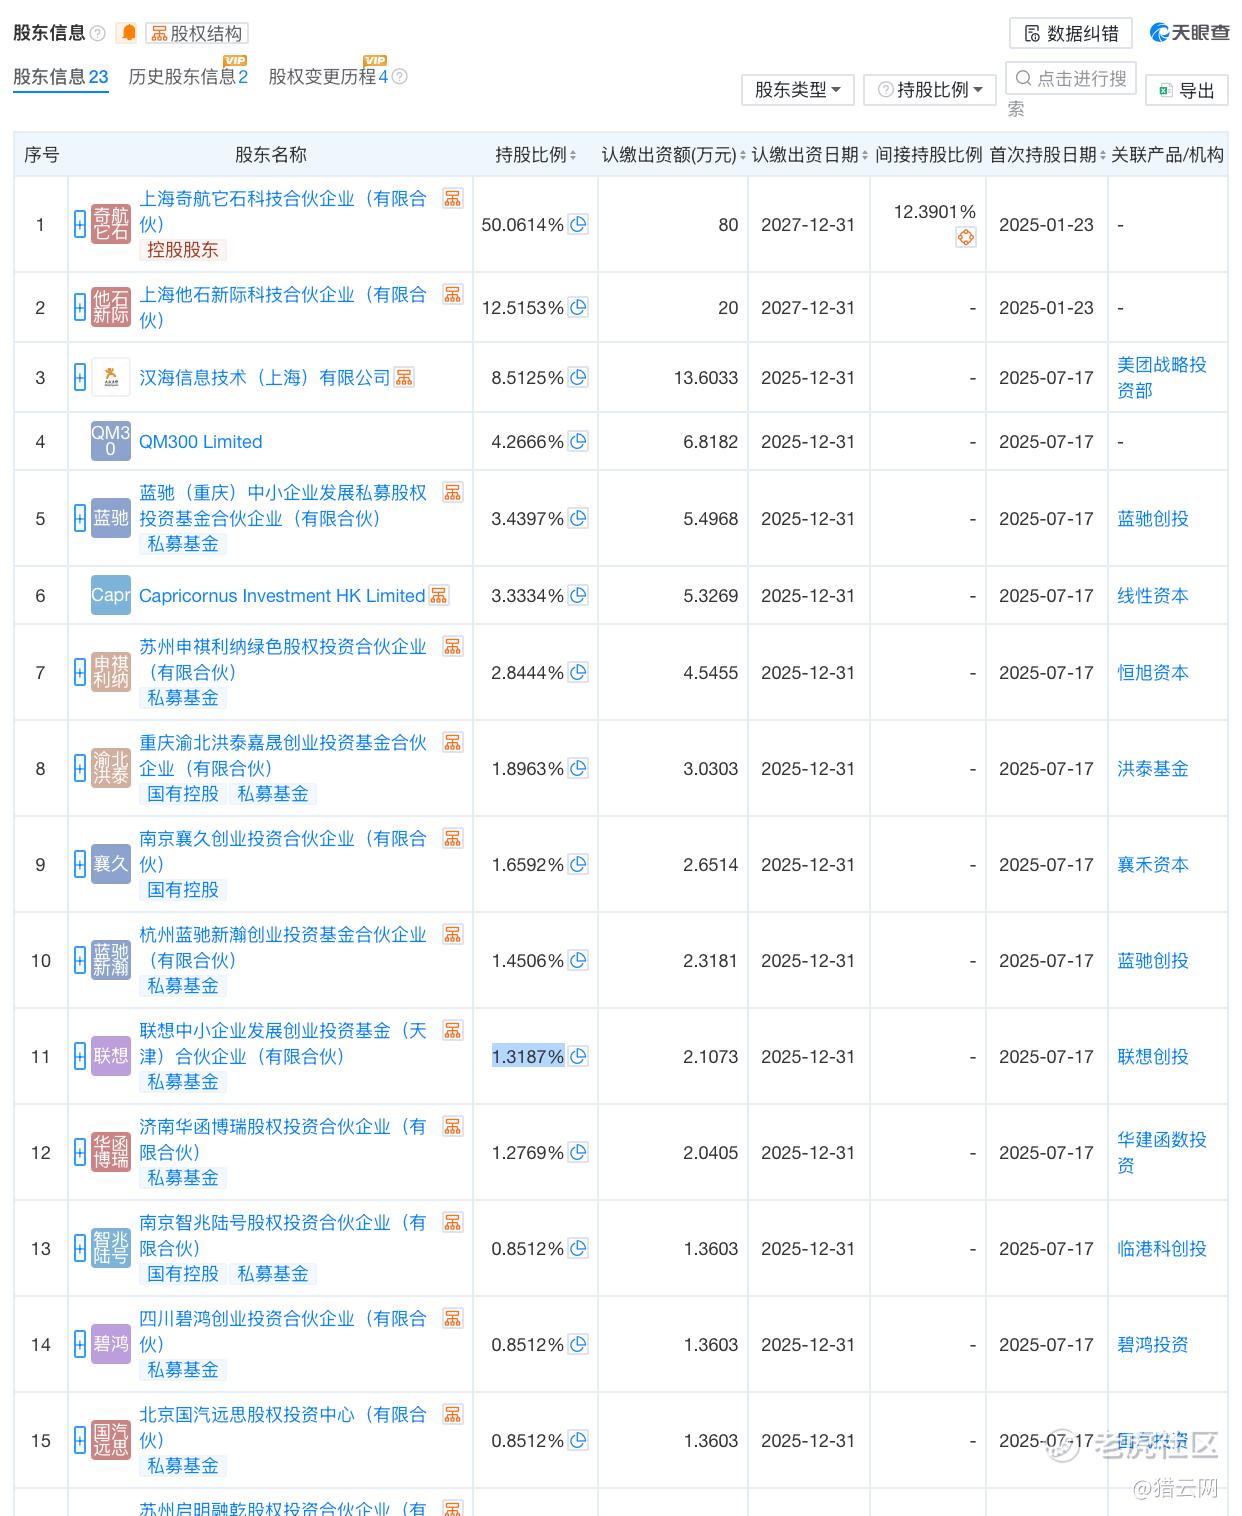Click the bell alert icon near 股东信息

pos(128,33)
